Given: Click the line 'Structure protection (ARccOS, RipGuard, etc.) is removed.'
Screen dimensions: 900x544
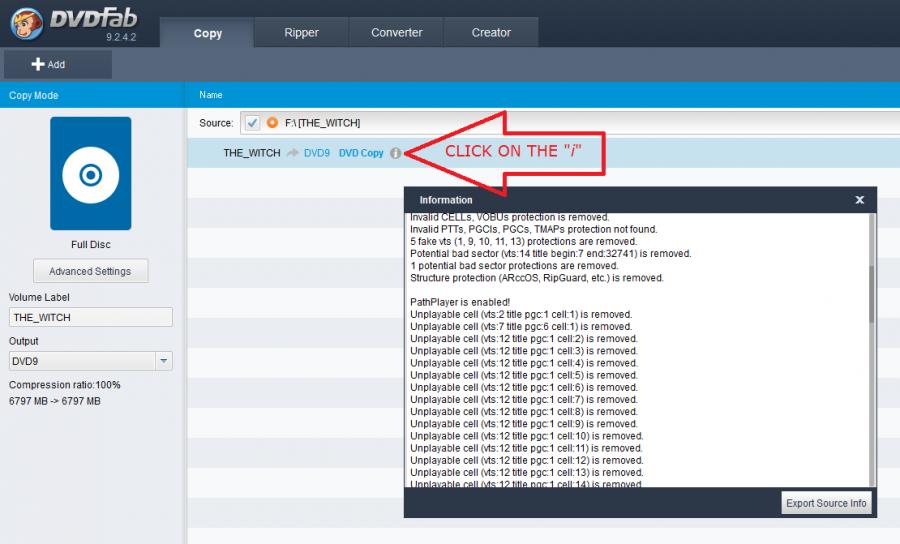Looking at the screenshot, I should click(x=537, y=278).
